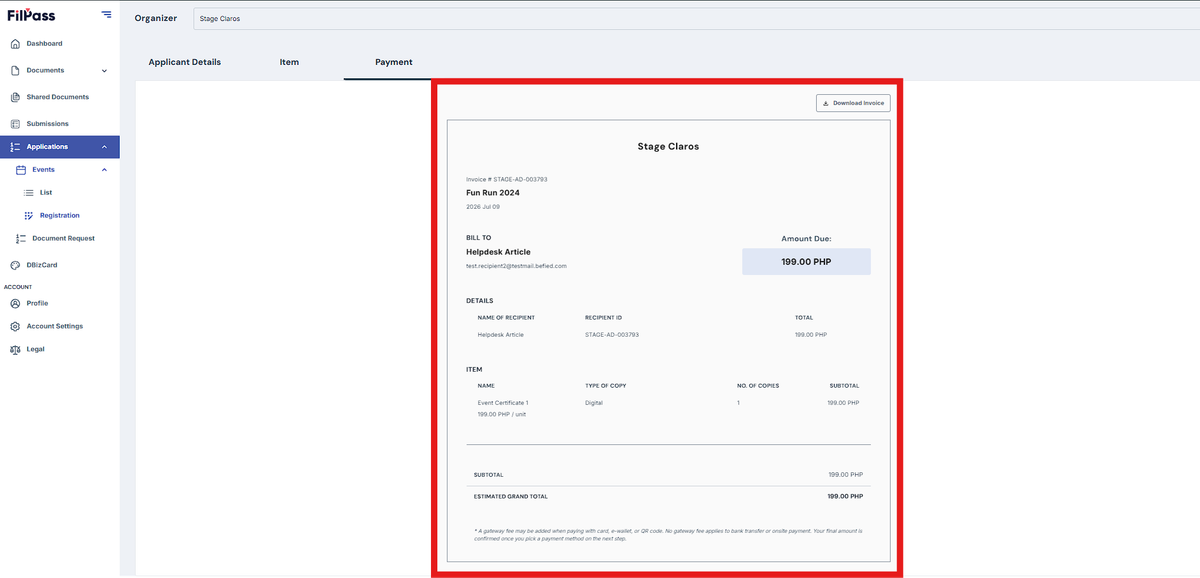The image size is (1200, 578).
Task: Click the date 2026 Jul 09
Action: 483,207
